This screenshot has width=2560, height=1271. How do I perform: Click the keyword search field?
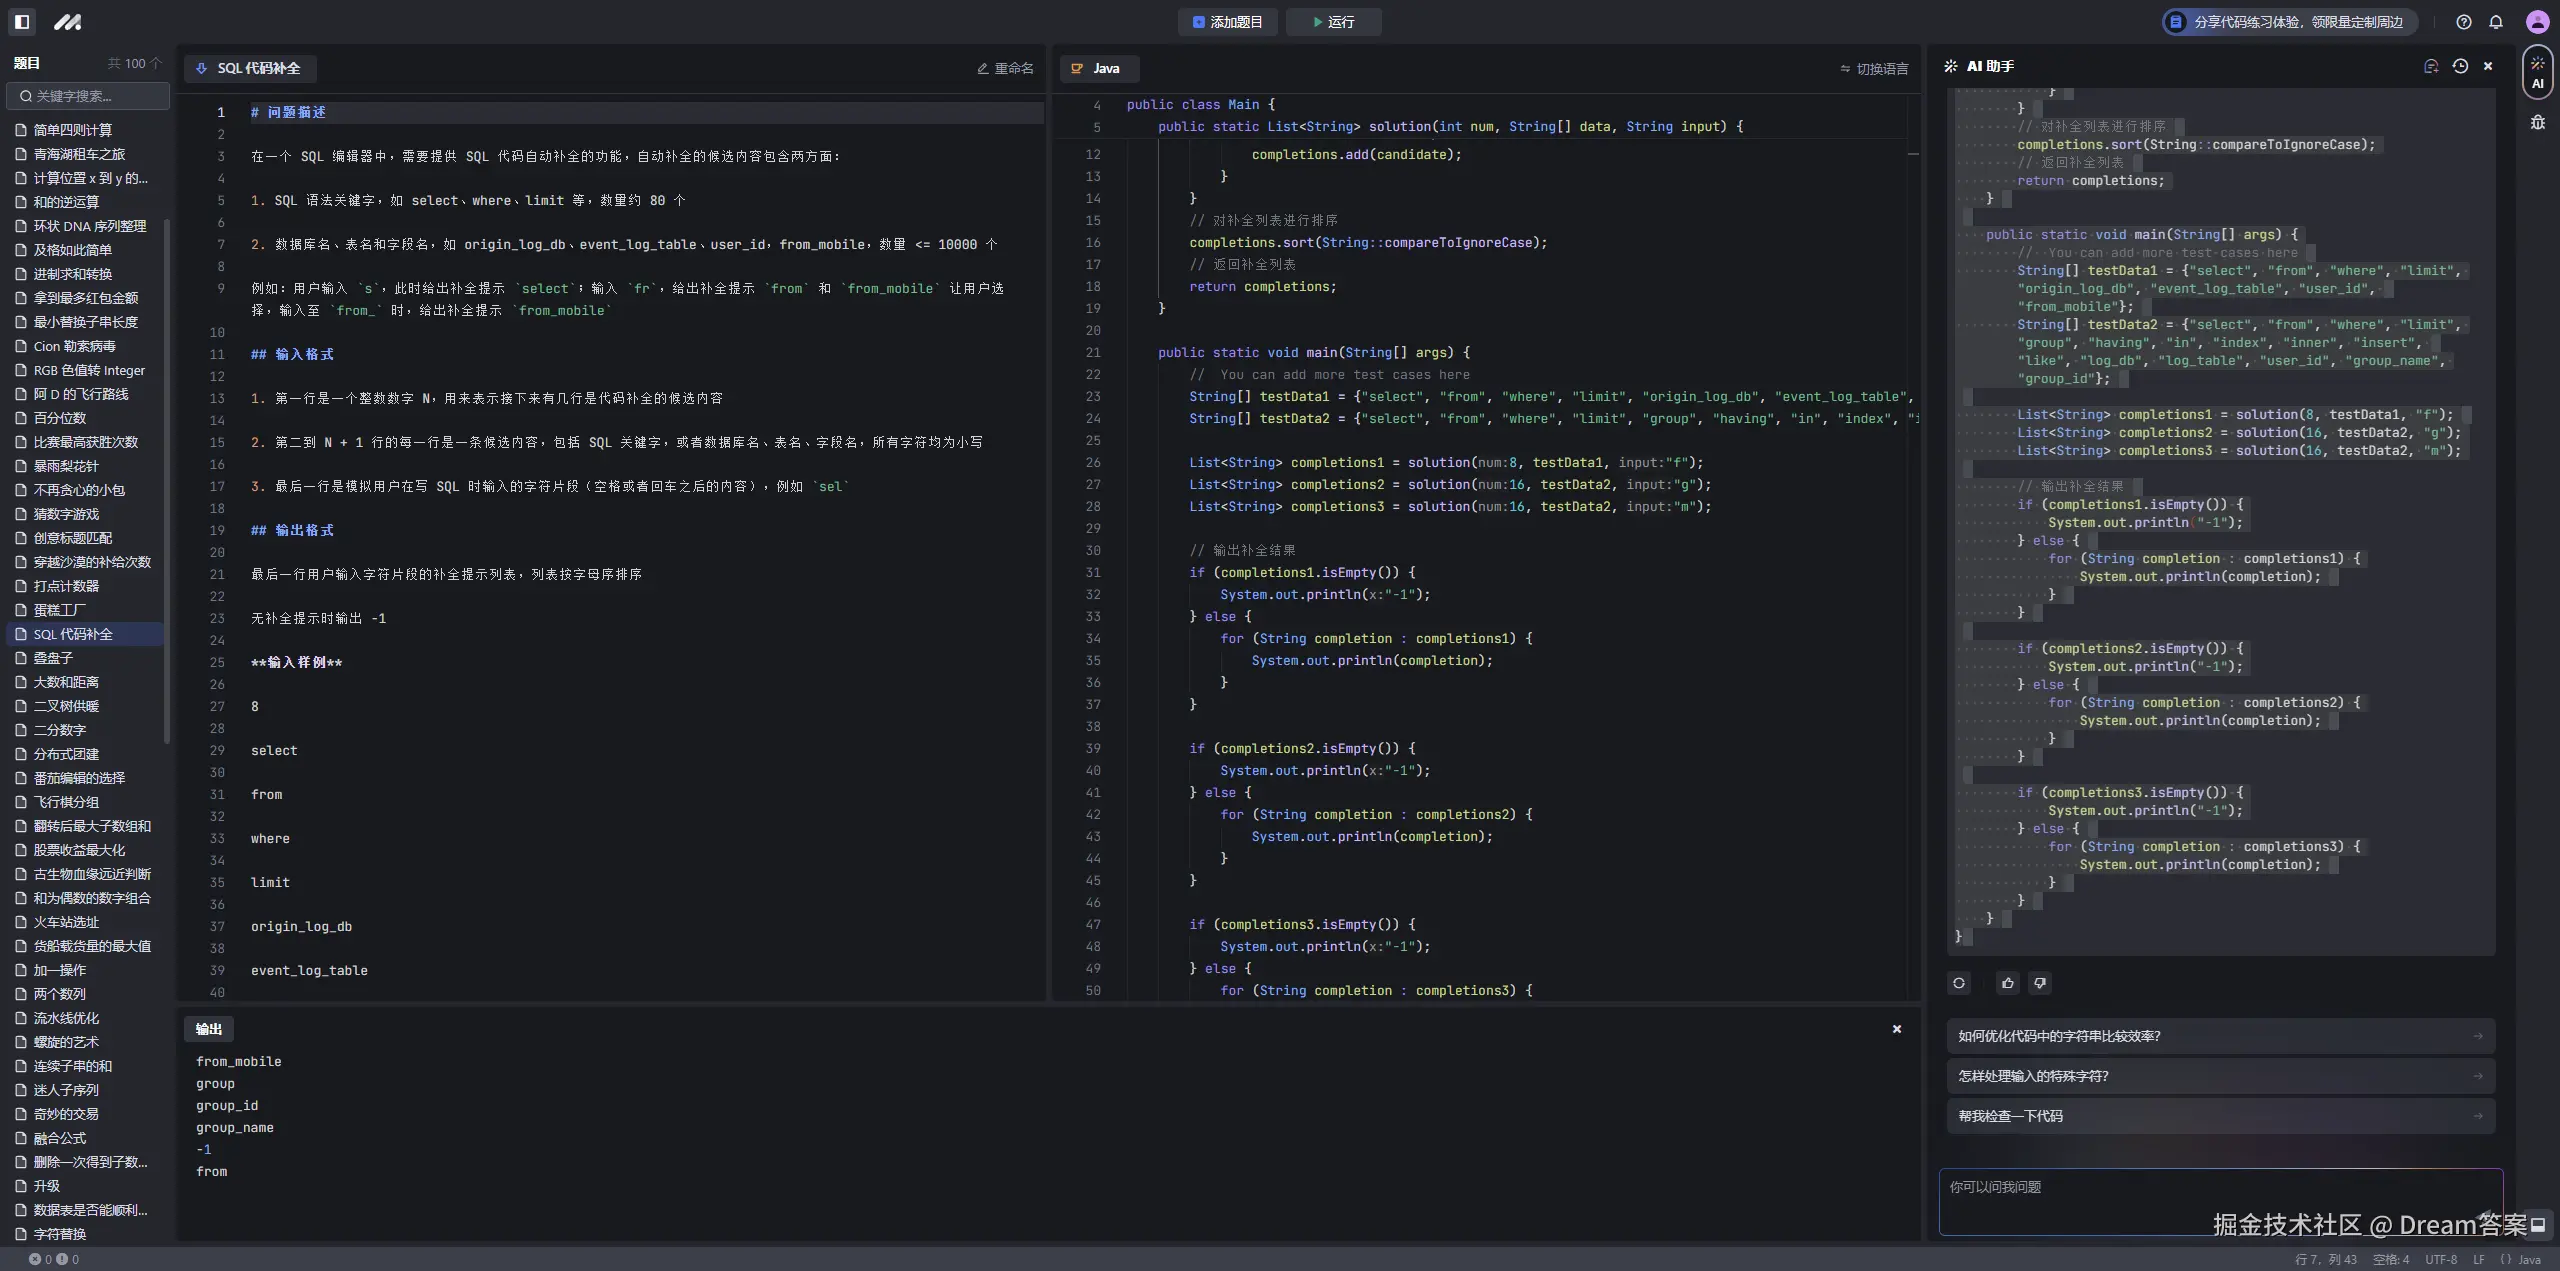[88, 96]
